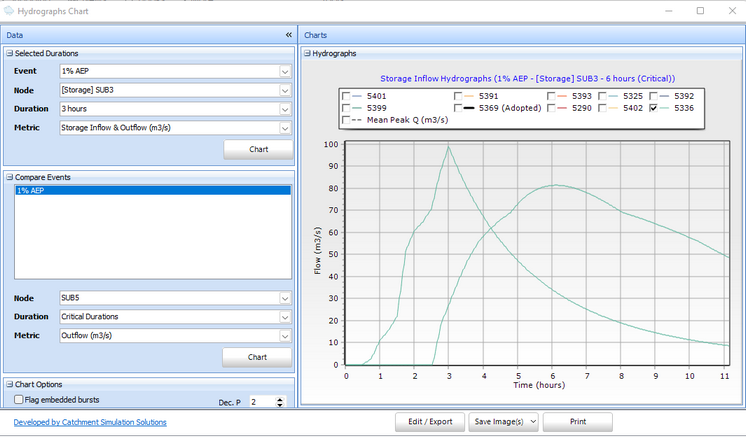Uncheck the 5336 series checkbox
This screenshot has height=437, width=746.
pos(653,108)
